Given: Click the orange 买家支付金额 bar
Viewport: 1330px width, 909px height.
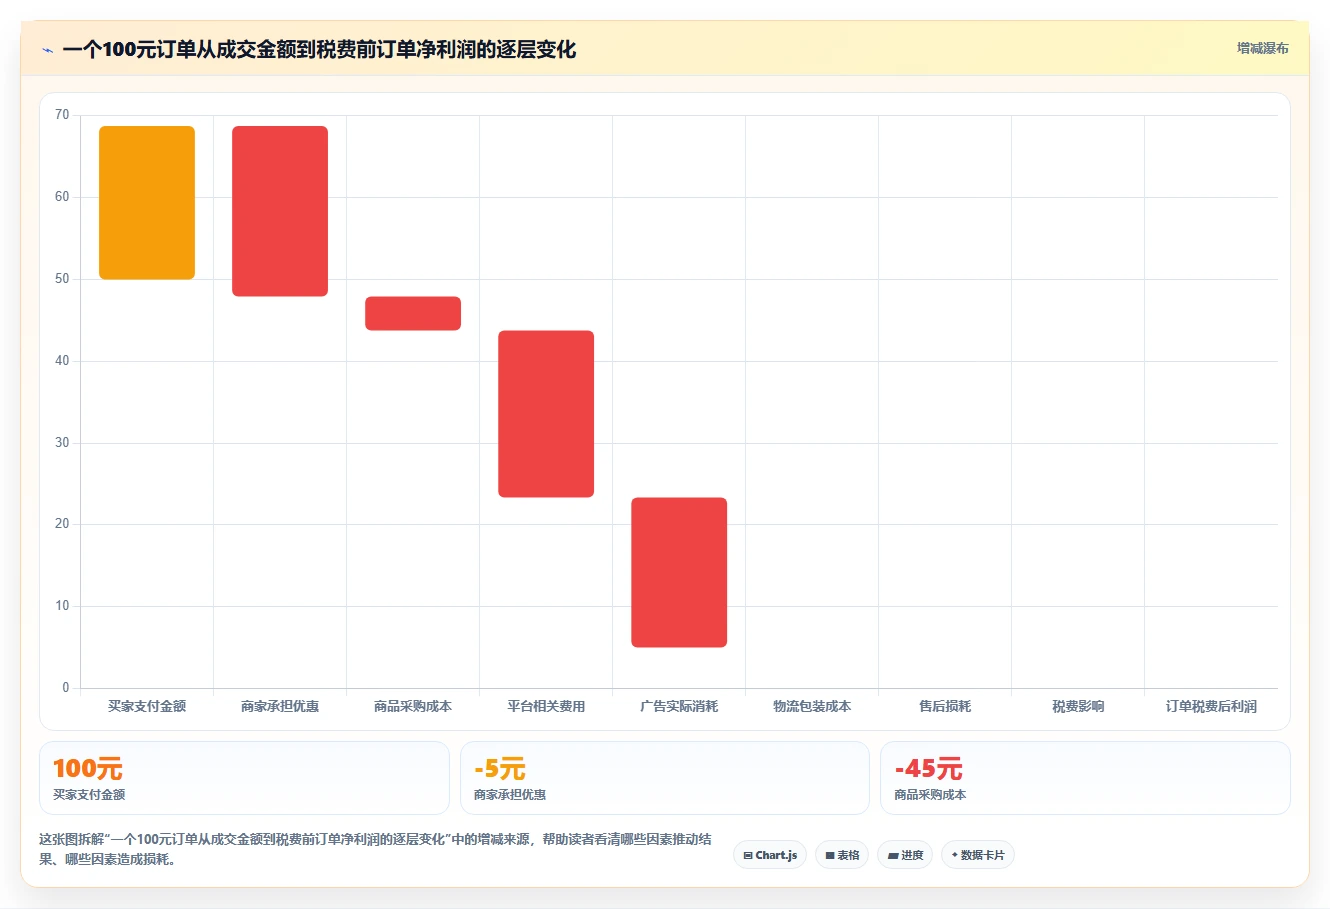Looking at the screenshot, I should tap(147, 203).
